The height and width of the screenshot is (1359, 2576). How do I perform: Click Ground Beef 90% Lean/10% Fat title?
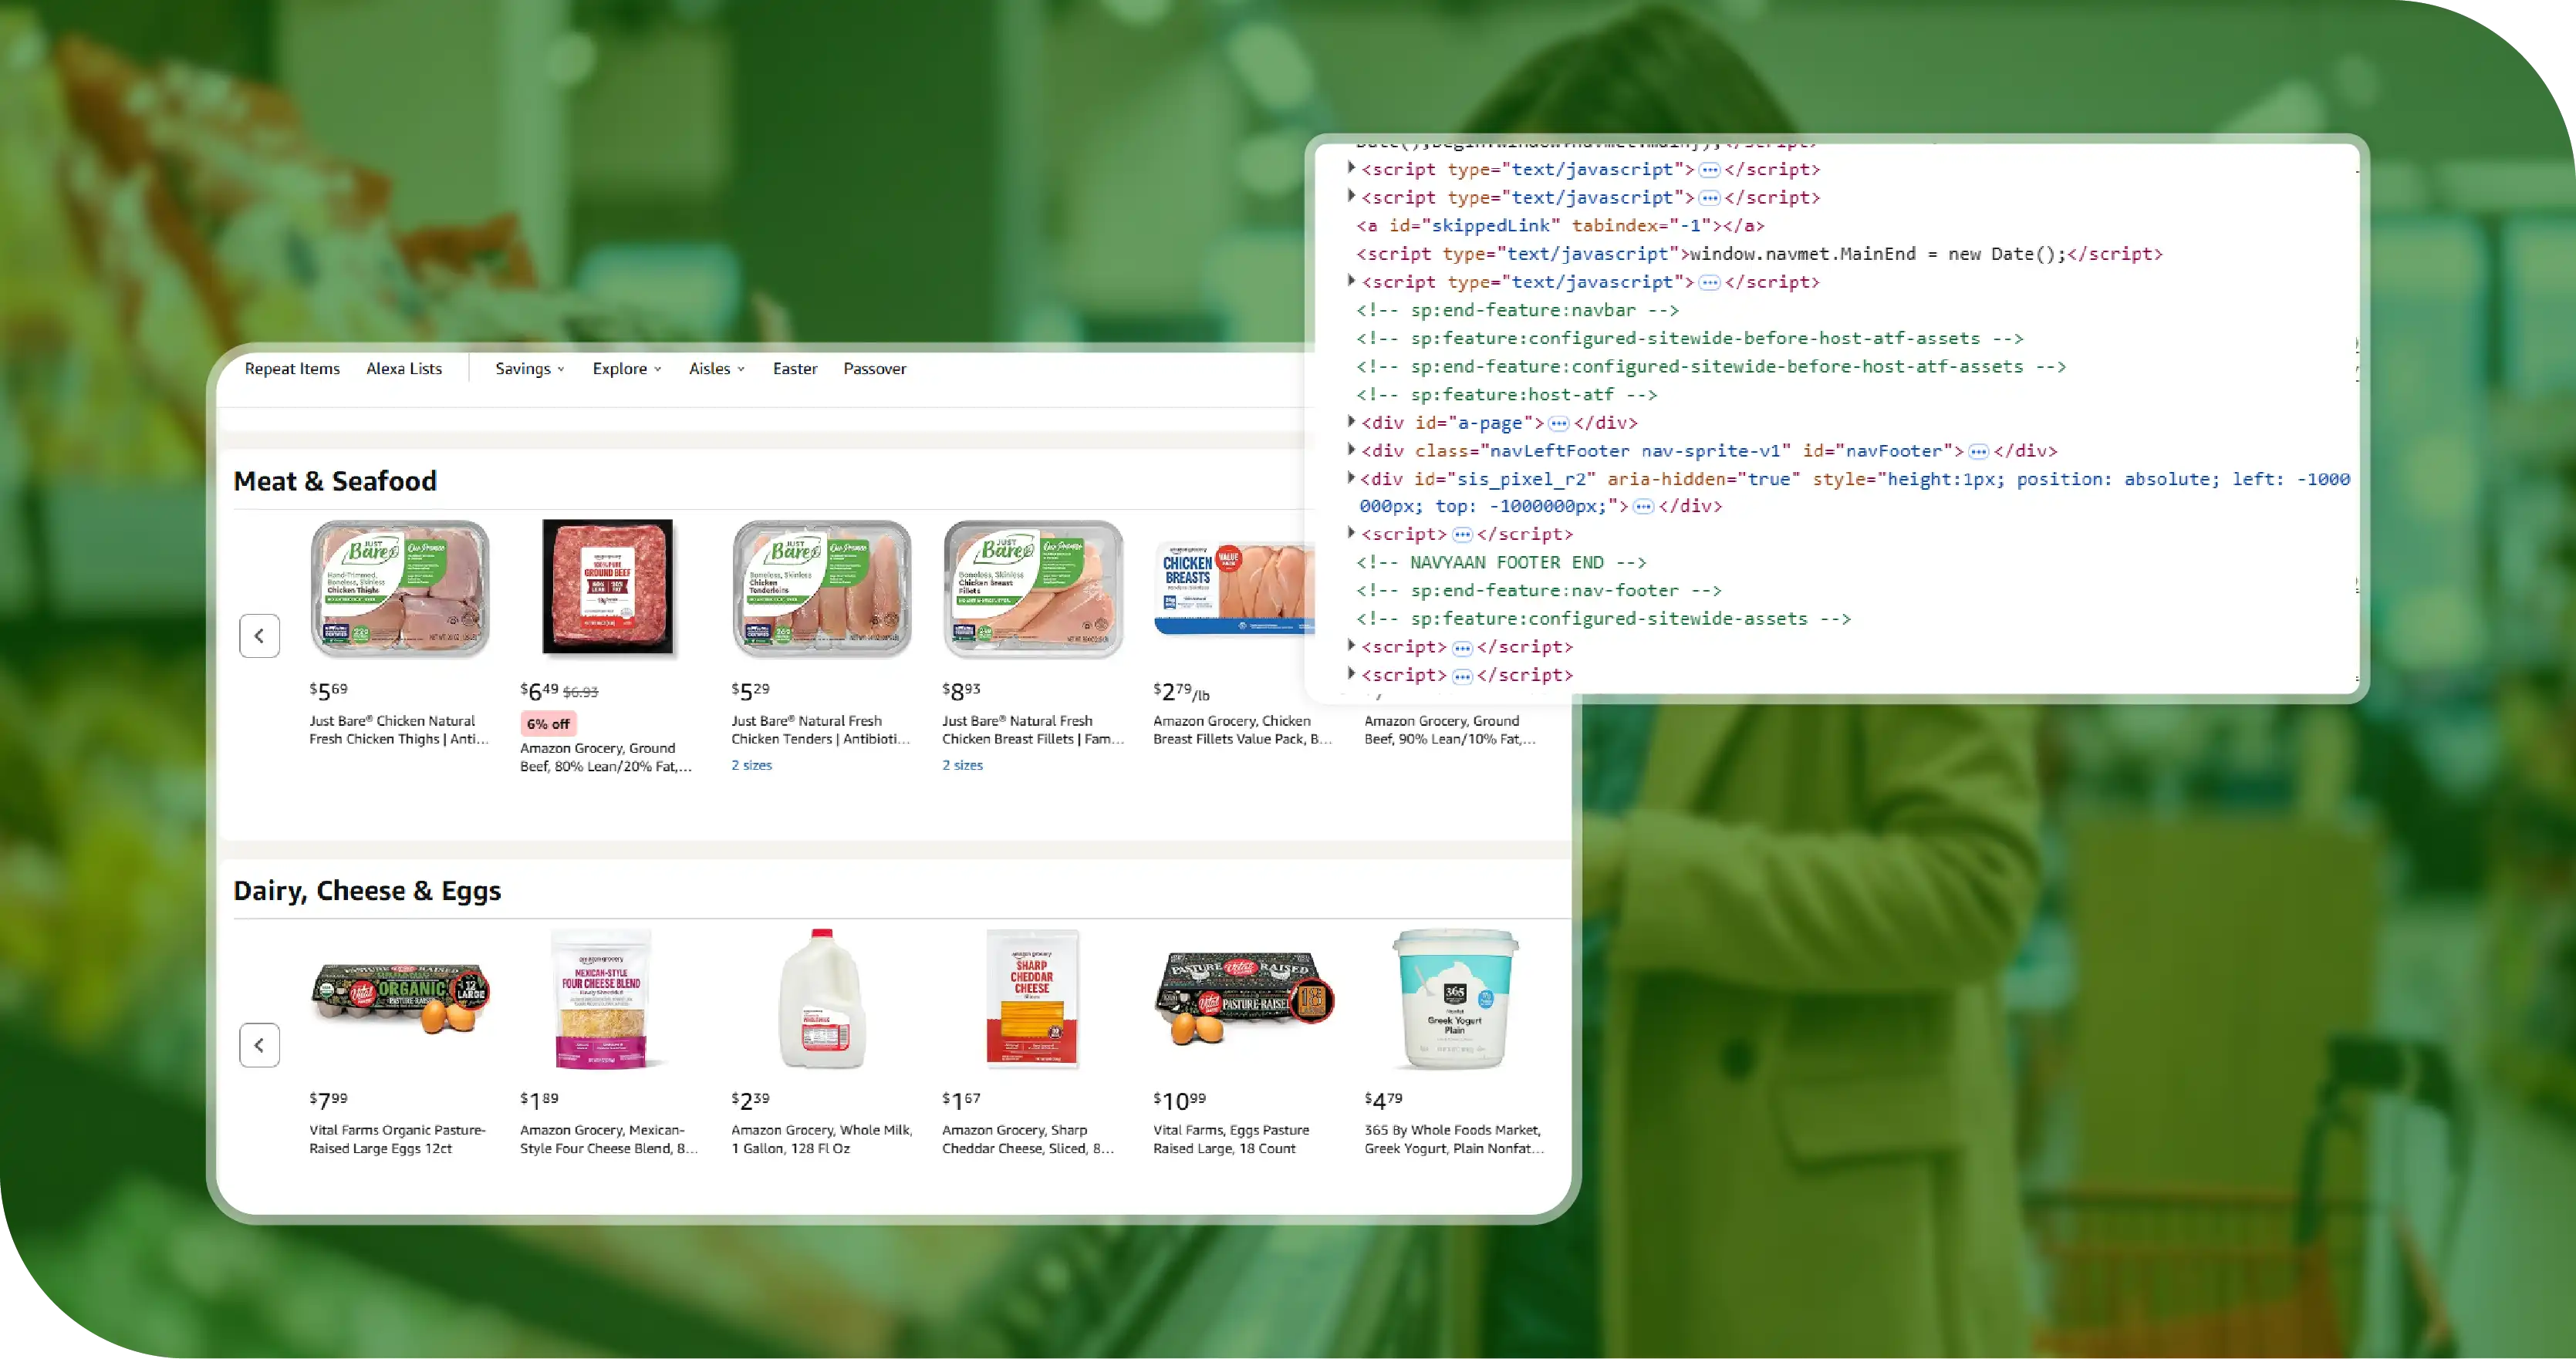point(1450,730)
